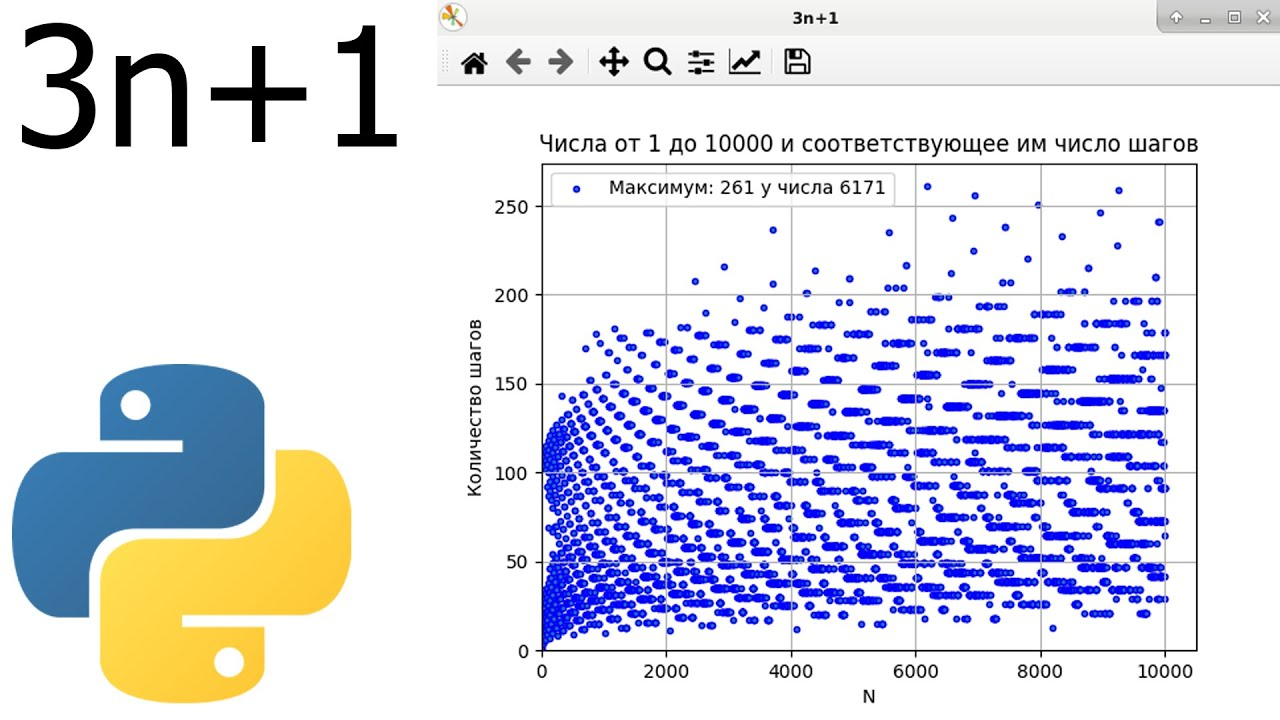
Task: Maximize the 3n+1 plot window
Action: 1233,17
